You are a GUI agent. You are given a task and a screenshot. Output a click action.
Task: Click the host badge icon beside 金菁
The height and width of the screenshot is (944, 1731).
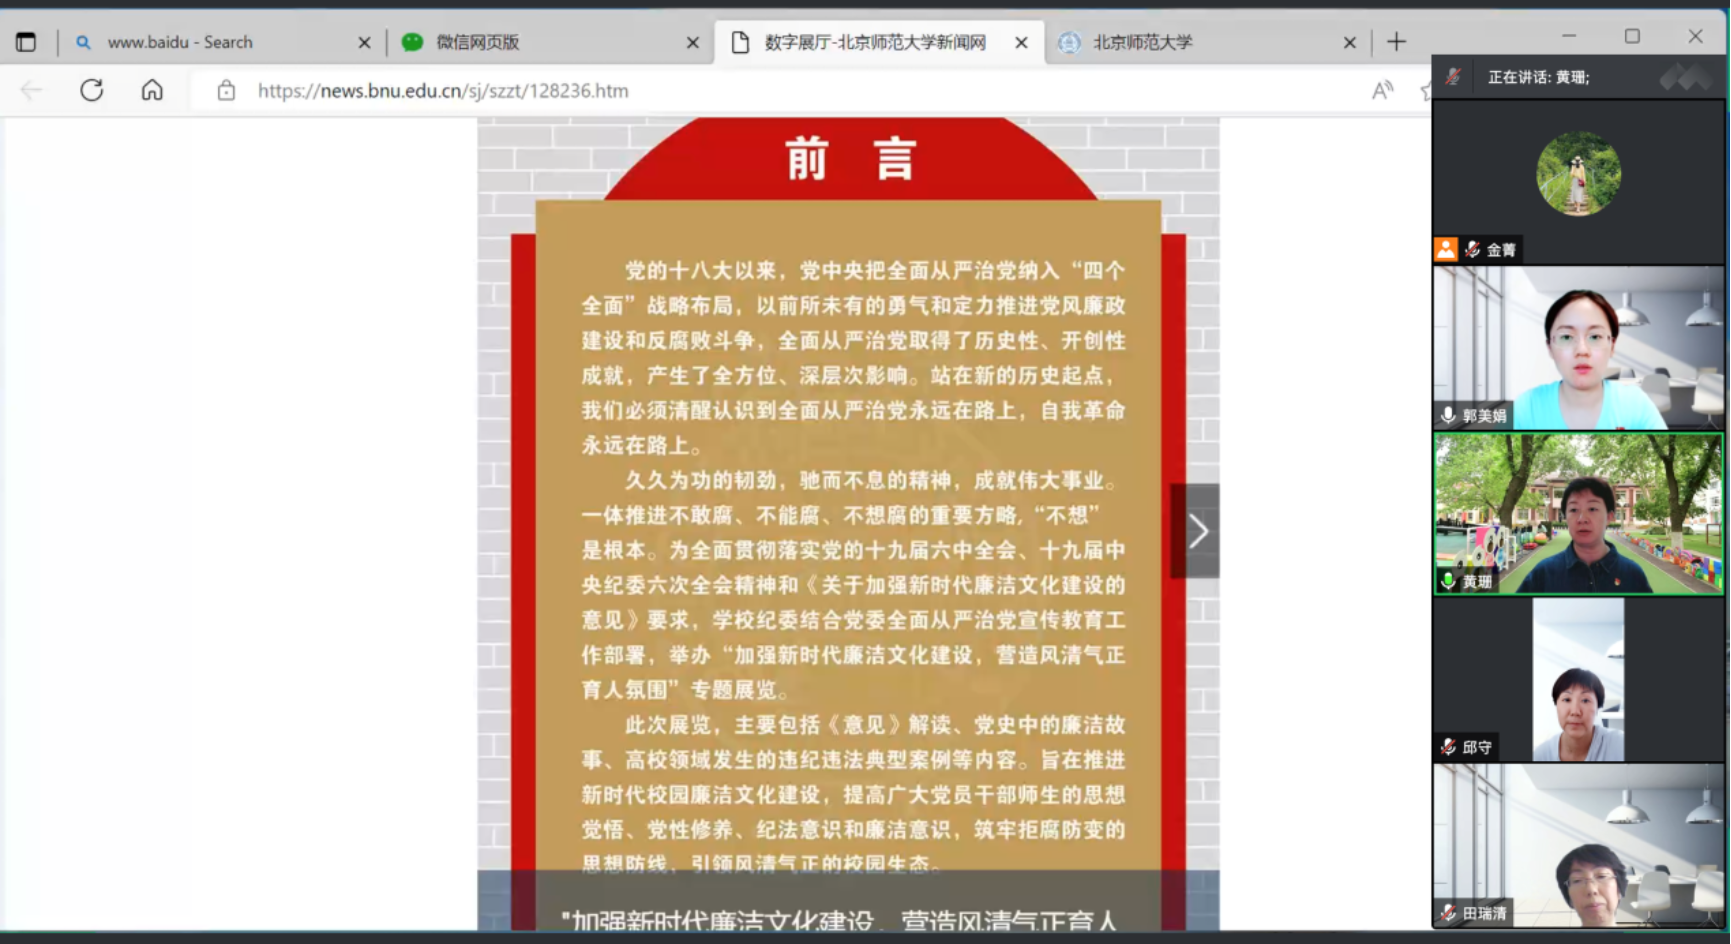1446,249
